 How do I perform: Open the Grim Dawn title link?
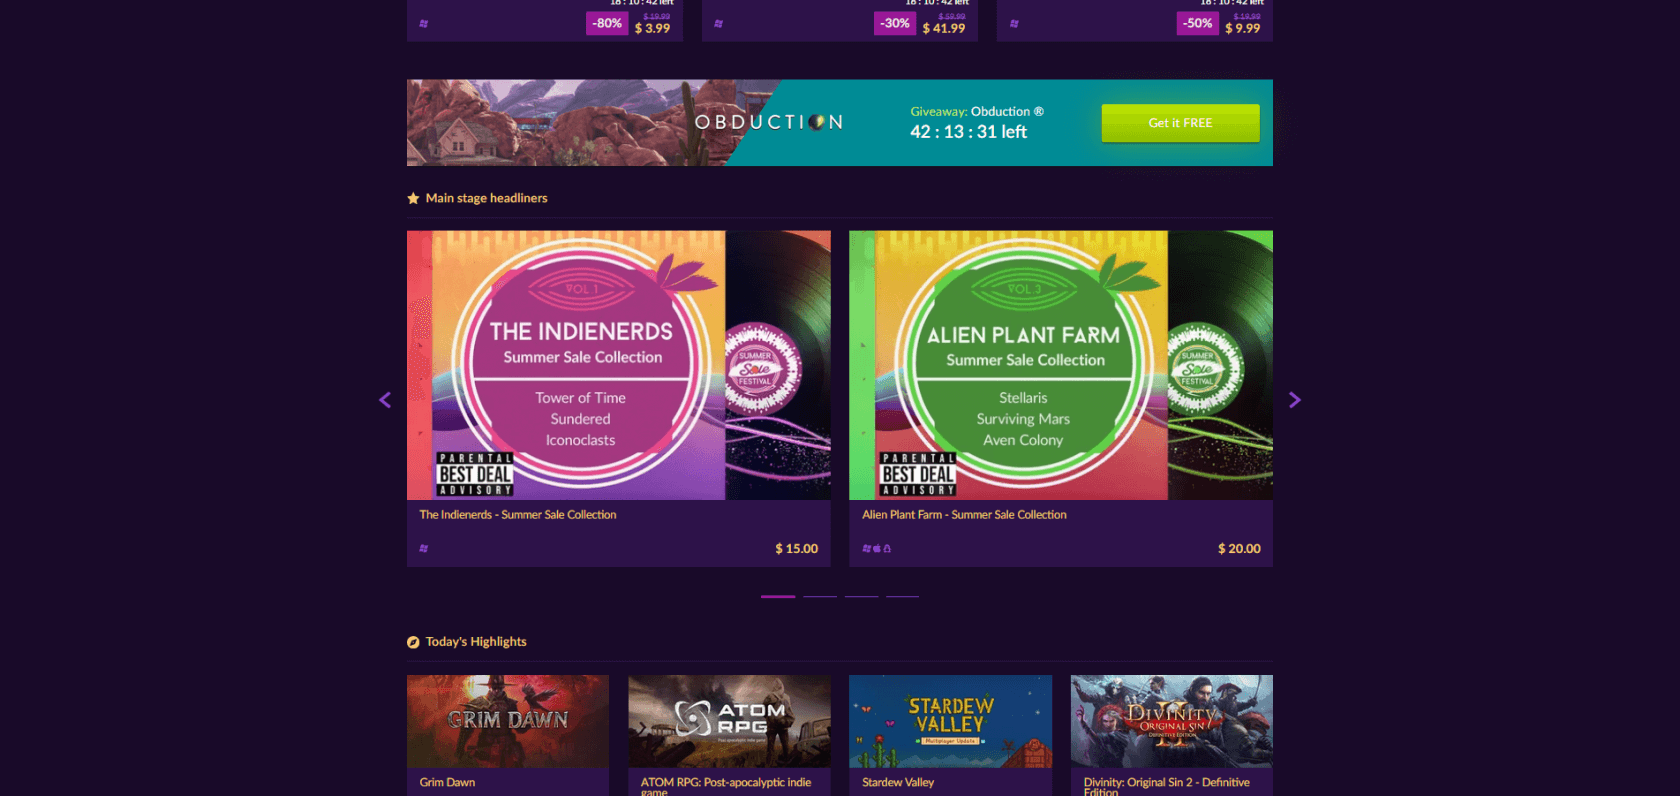pos(447,783)
